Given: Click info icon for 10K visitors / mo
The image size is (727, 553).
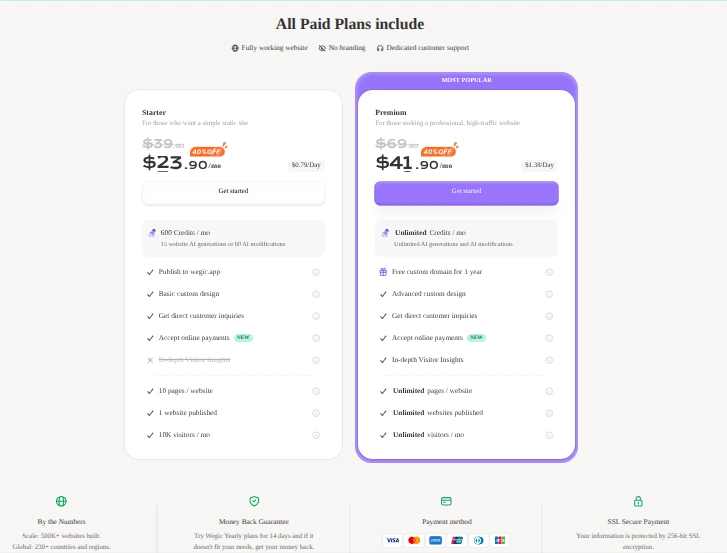Looking at the screenshot, I should pyautogui.click(x=316, y=435).
